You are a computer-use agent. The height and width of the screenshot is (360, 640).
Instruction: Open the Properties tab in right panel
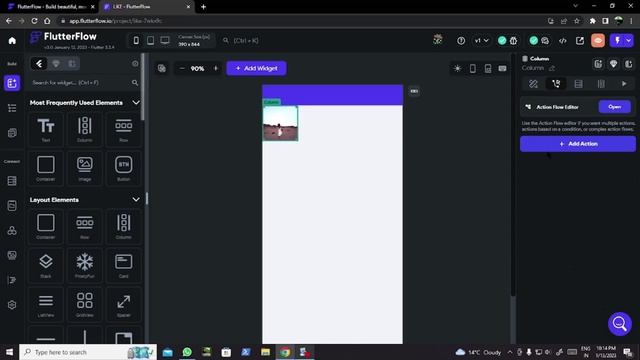(533, 84)
